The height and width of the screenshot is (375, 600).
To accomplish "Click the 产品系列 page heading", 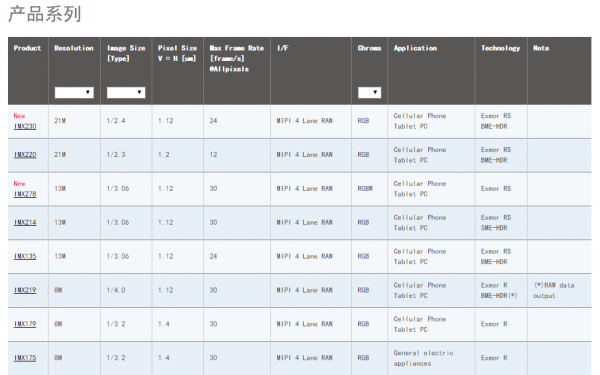I will [x=45, y=14].
